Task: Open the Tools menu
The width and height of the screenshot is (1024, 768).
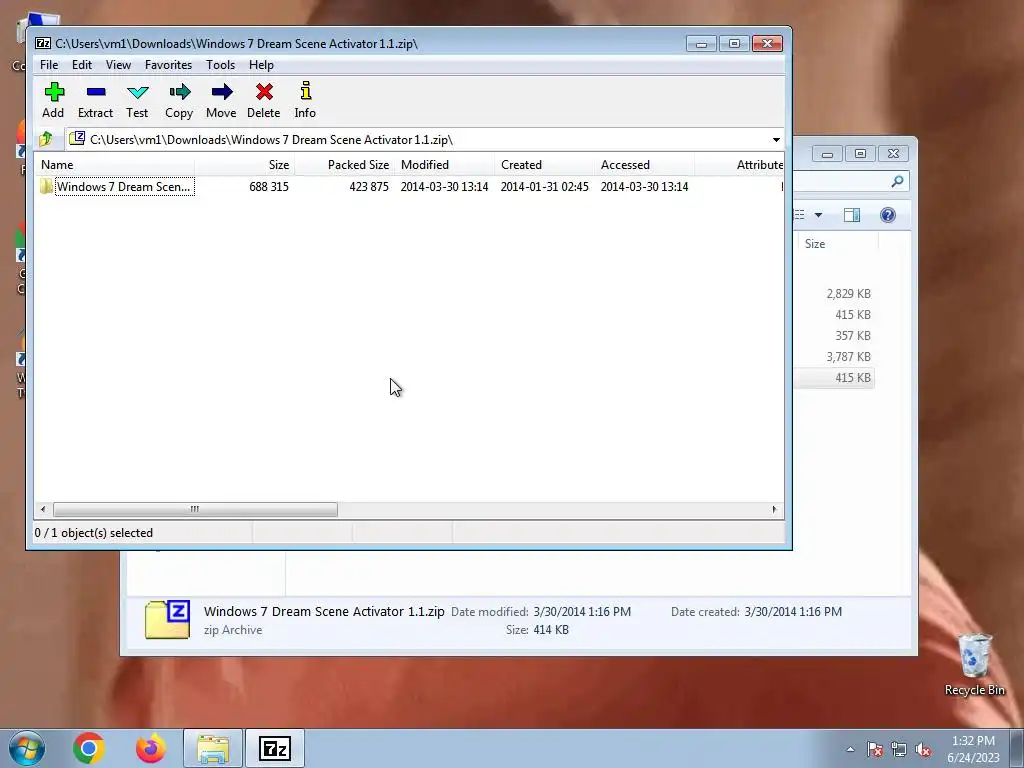Action: click(220, 65)
